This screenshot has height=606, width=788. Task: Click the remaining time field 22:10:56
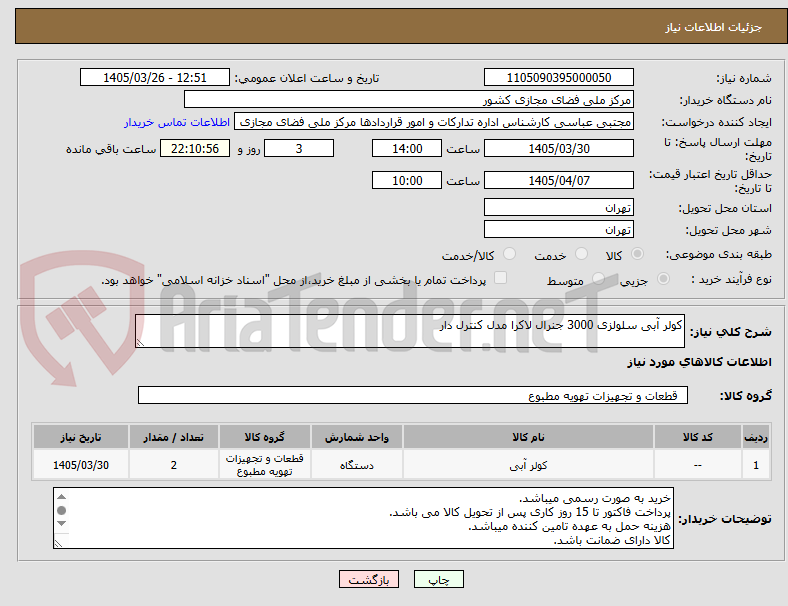point(195,149)
